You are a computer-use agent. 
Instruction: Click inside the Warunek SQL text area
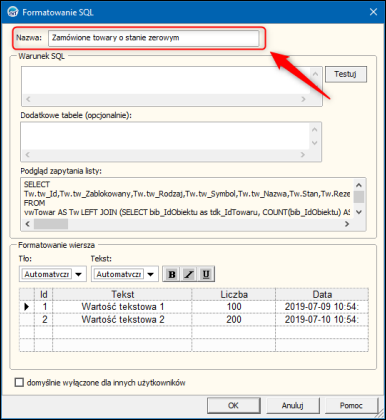coord(166,80)
